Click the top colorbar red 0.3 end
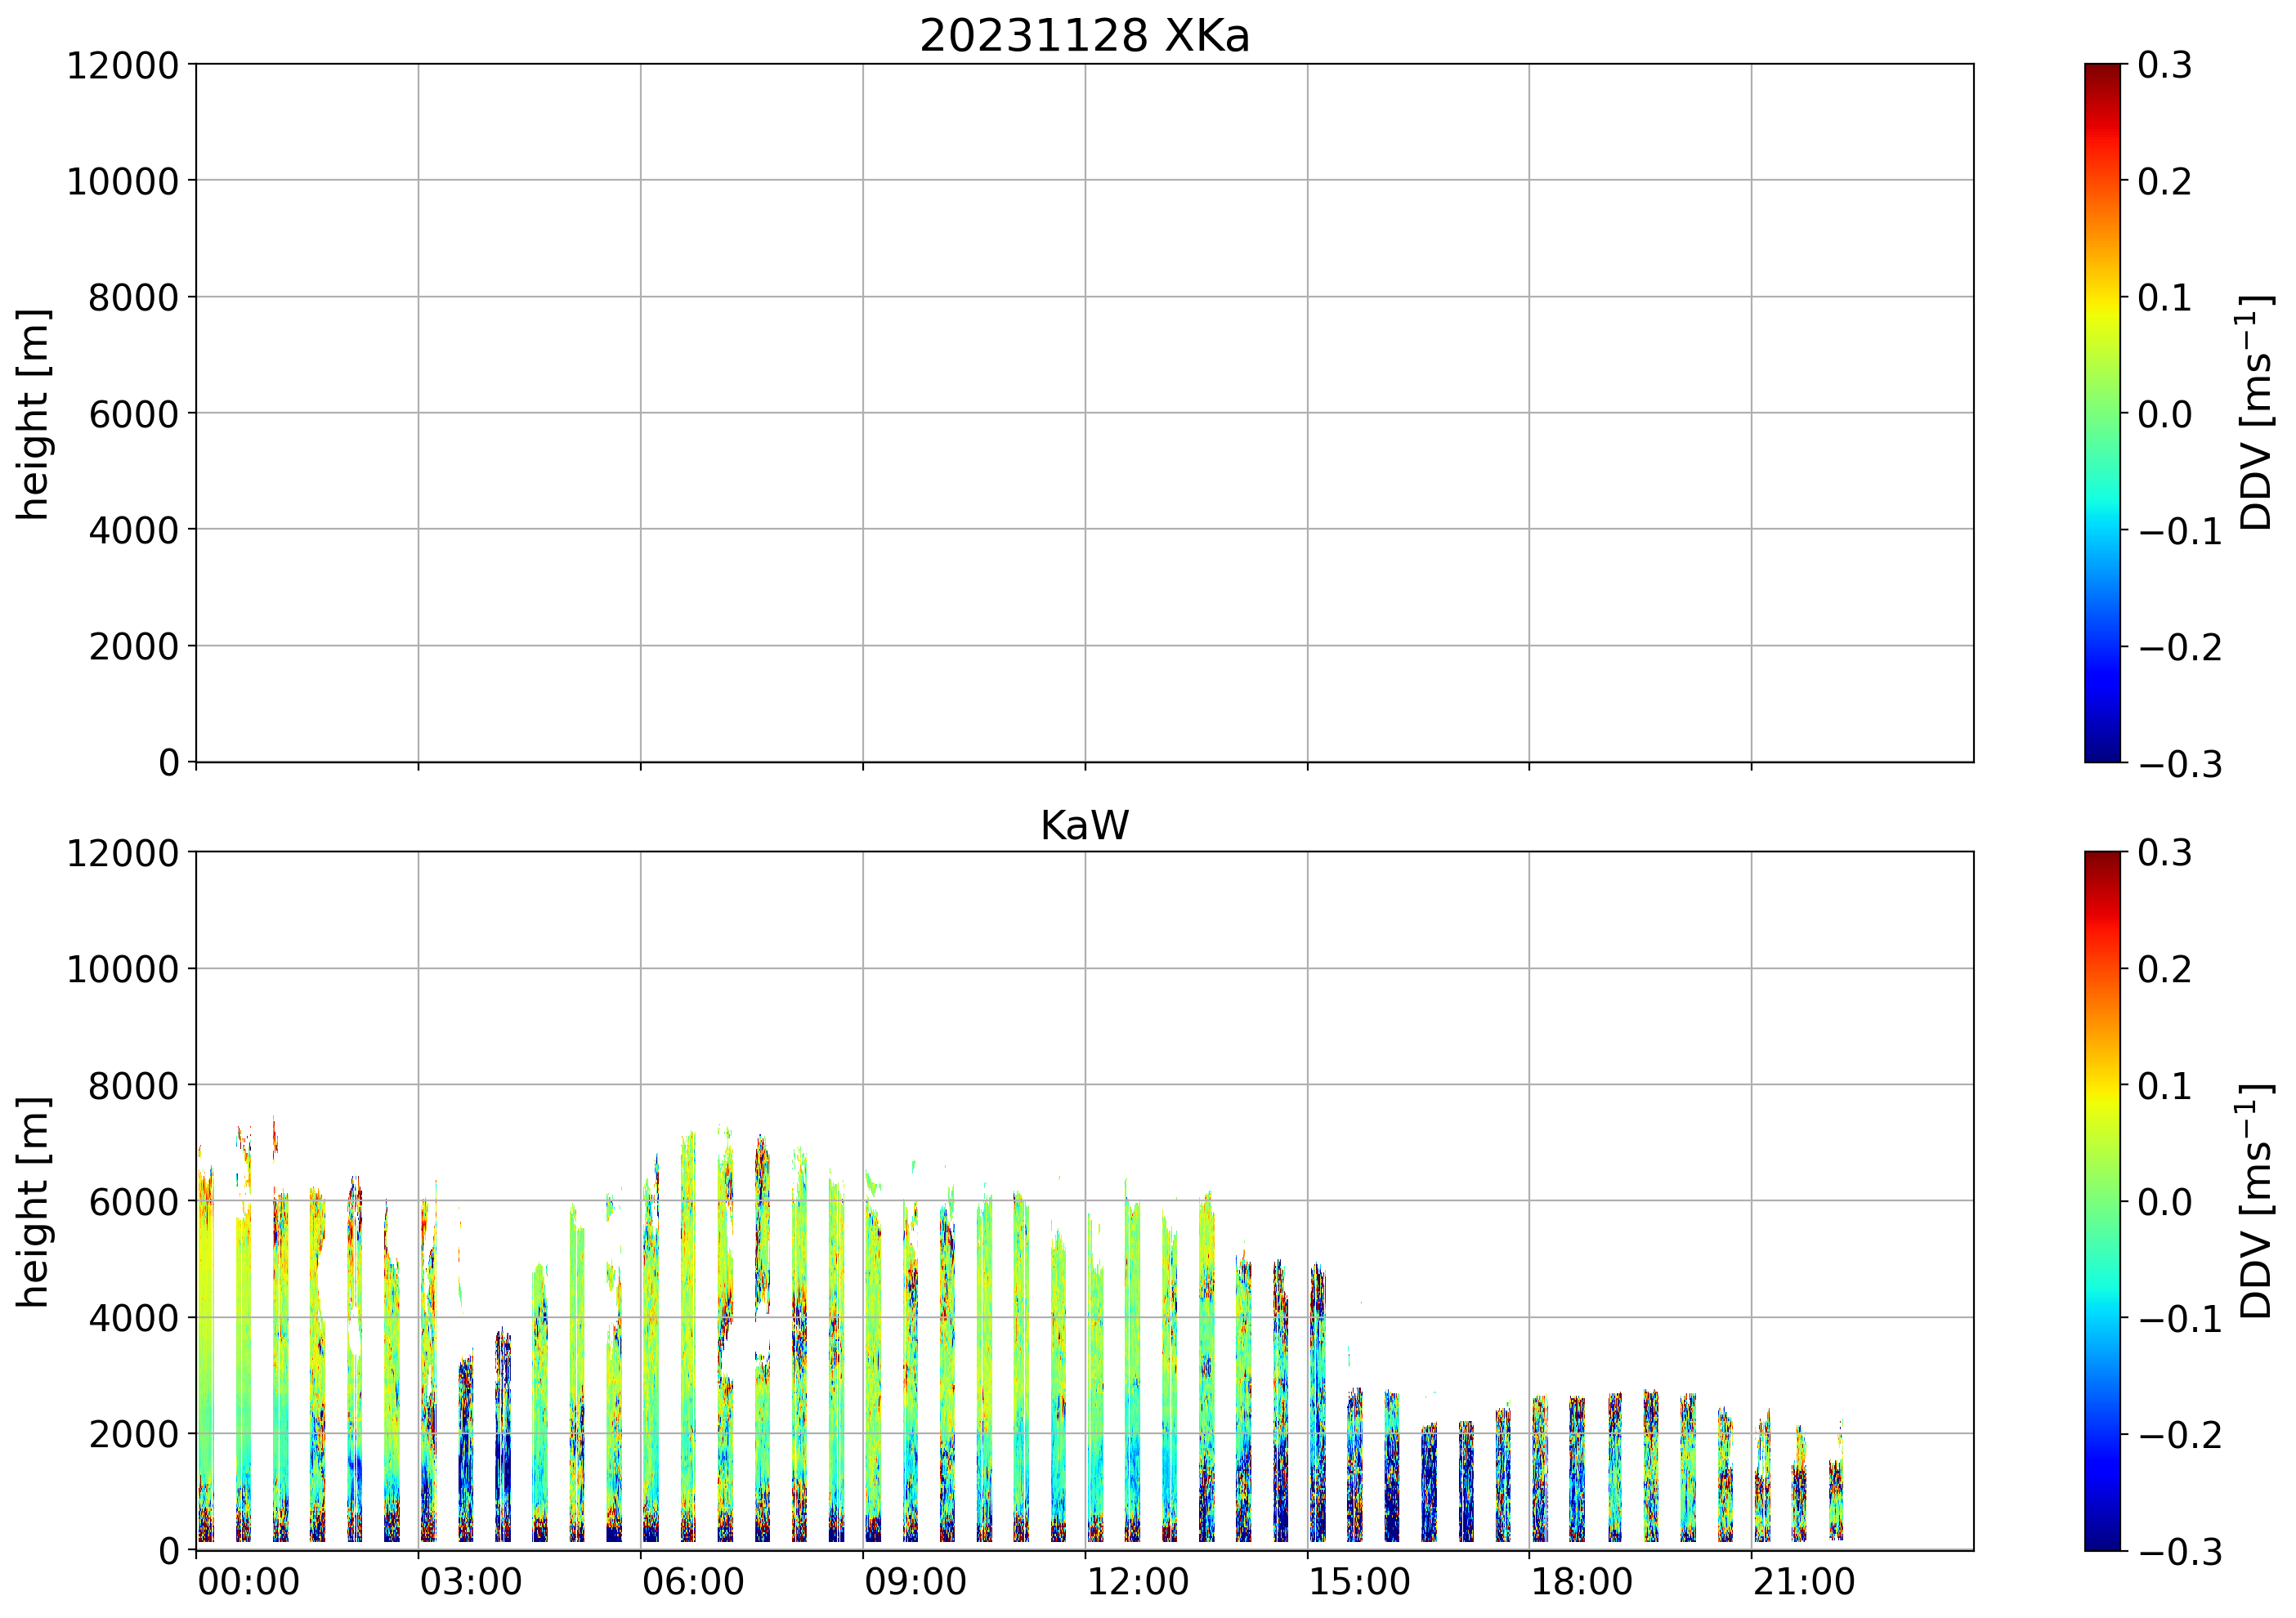 click(x=2102, y=72)
